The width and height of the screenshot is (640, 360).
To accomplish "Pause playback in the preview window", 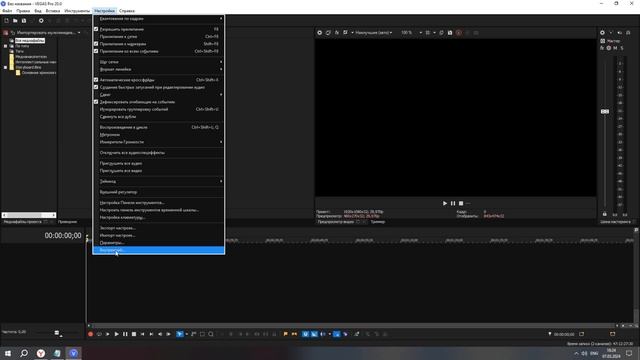I will [453, 203].
